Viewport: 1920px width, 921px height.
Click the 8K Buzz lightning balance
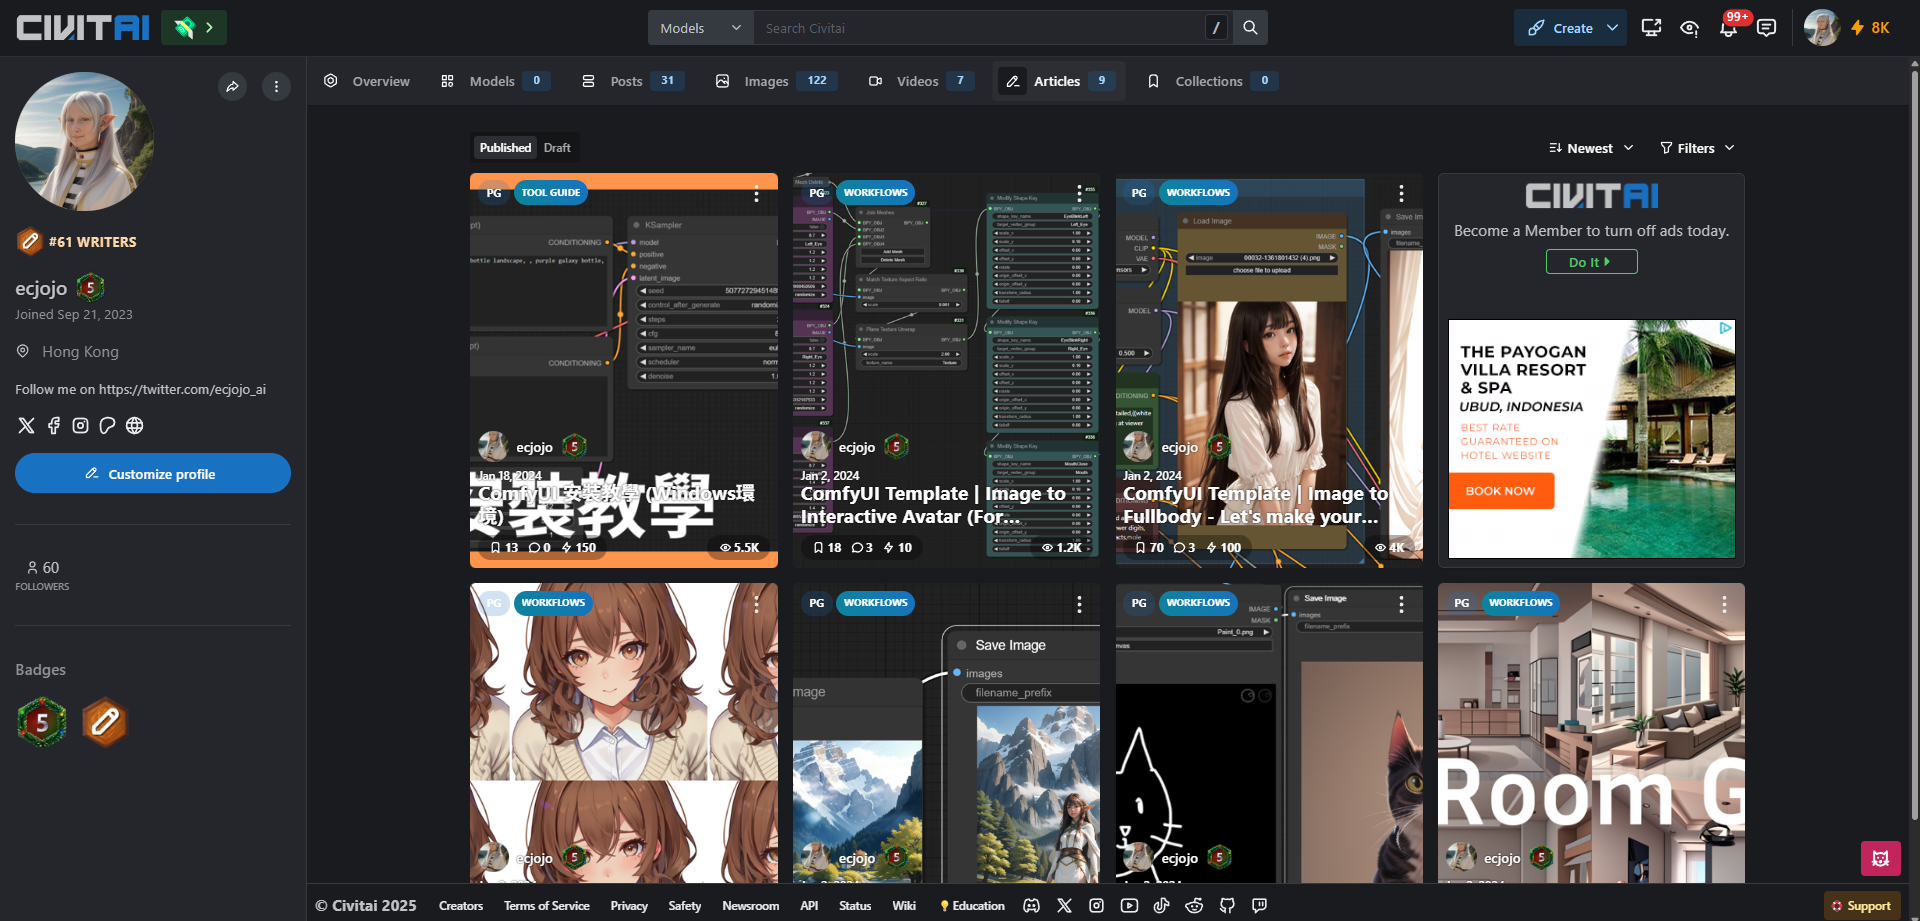click(x=1870, y=28)
